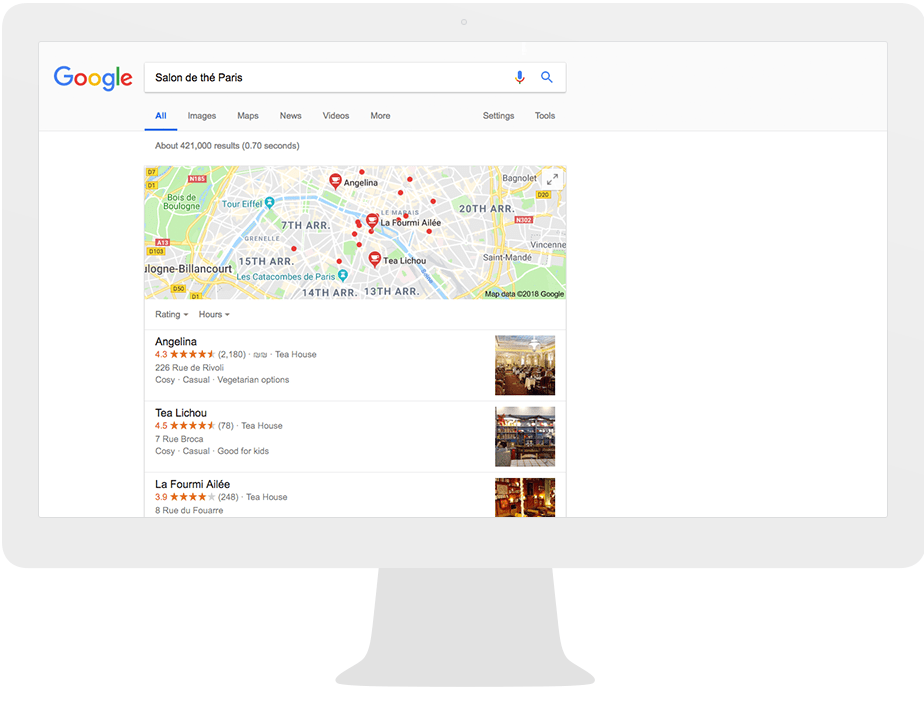Expand the map to full view
The width and height of the screenshot is (924, 706).
(x=552, y=179)
